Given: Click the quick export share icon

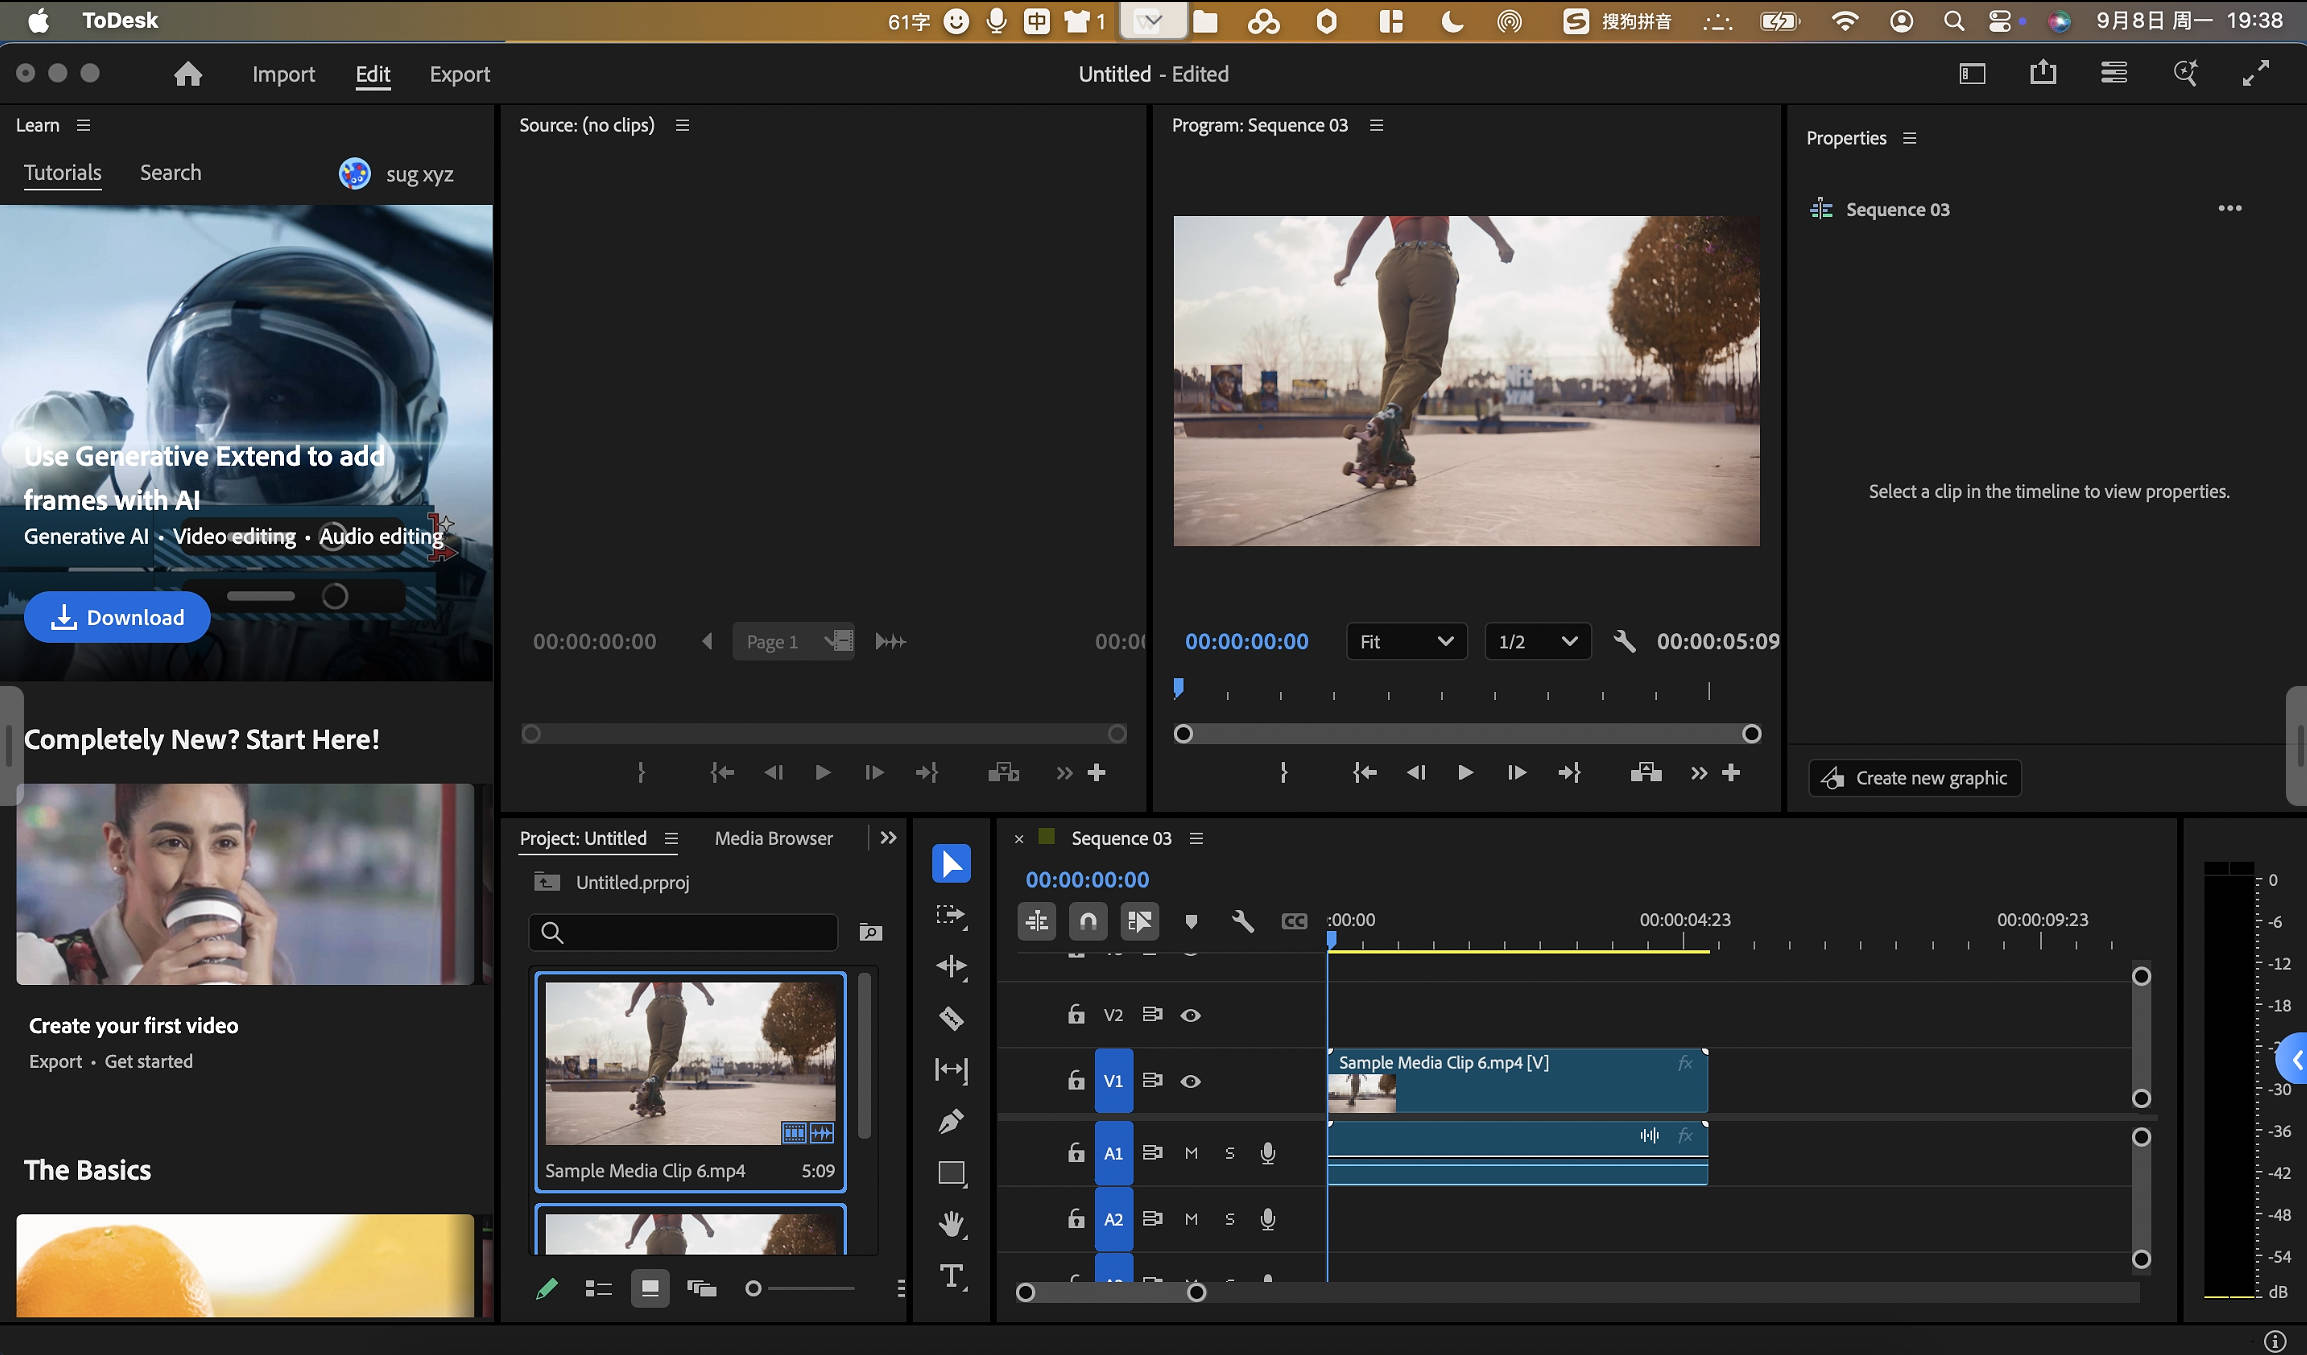Looking at the screenshot, I should (2043, 73).
